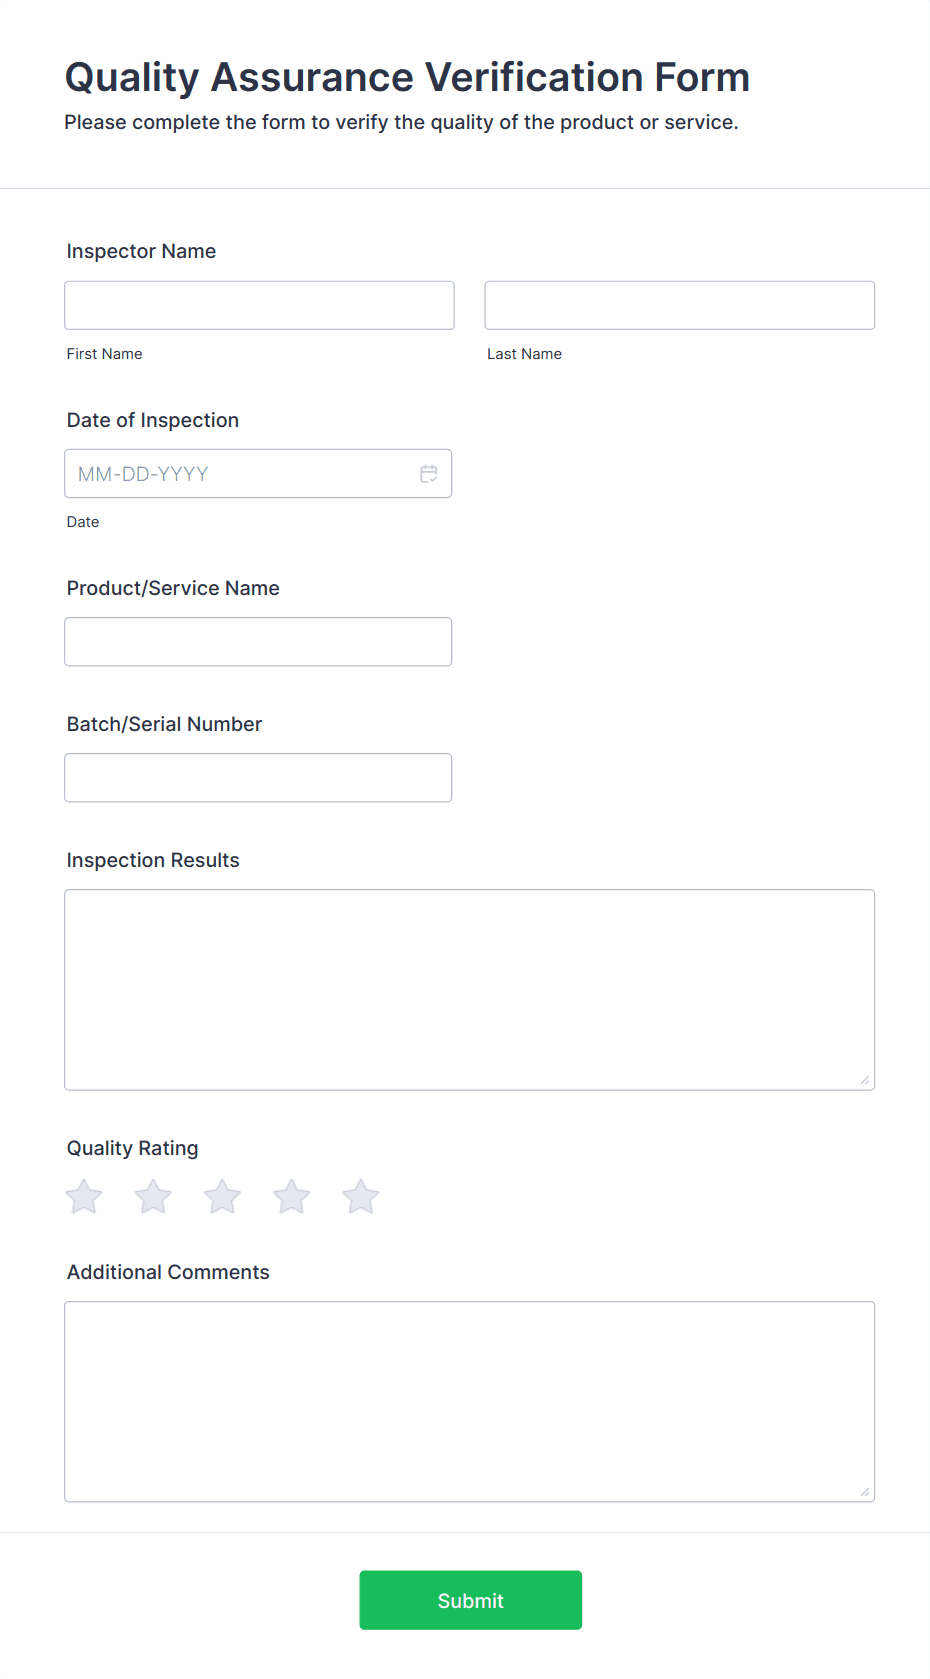Give a five-star quality rating
Image resolution: width=930 pixels, height=1679 pixels.
click(x=361, y=1196)
